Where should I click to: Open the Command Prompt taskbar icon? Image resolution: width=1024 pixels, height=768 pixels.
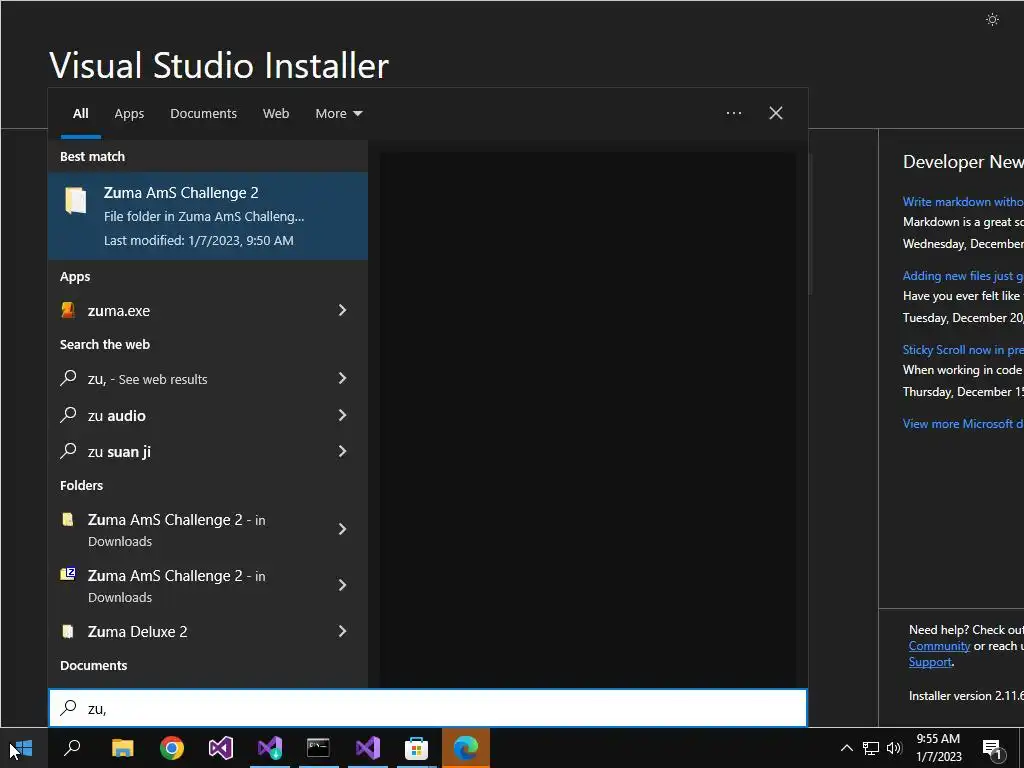click(319, 748)
